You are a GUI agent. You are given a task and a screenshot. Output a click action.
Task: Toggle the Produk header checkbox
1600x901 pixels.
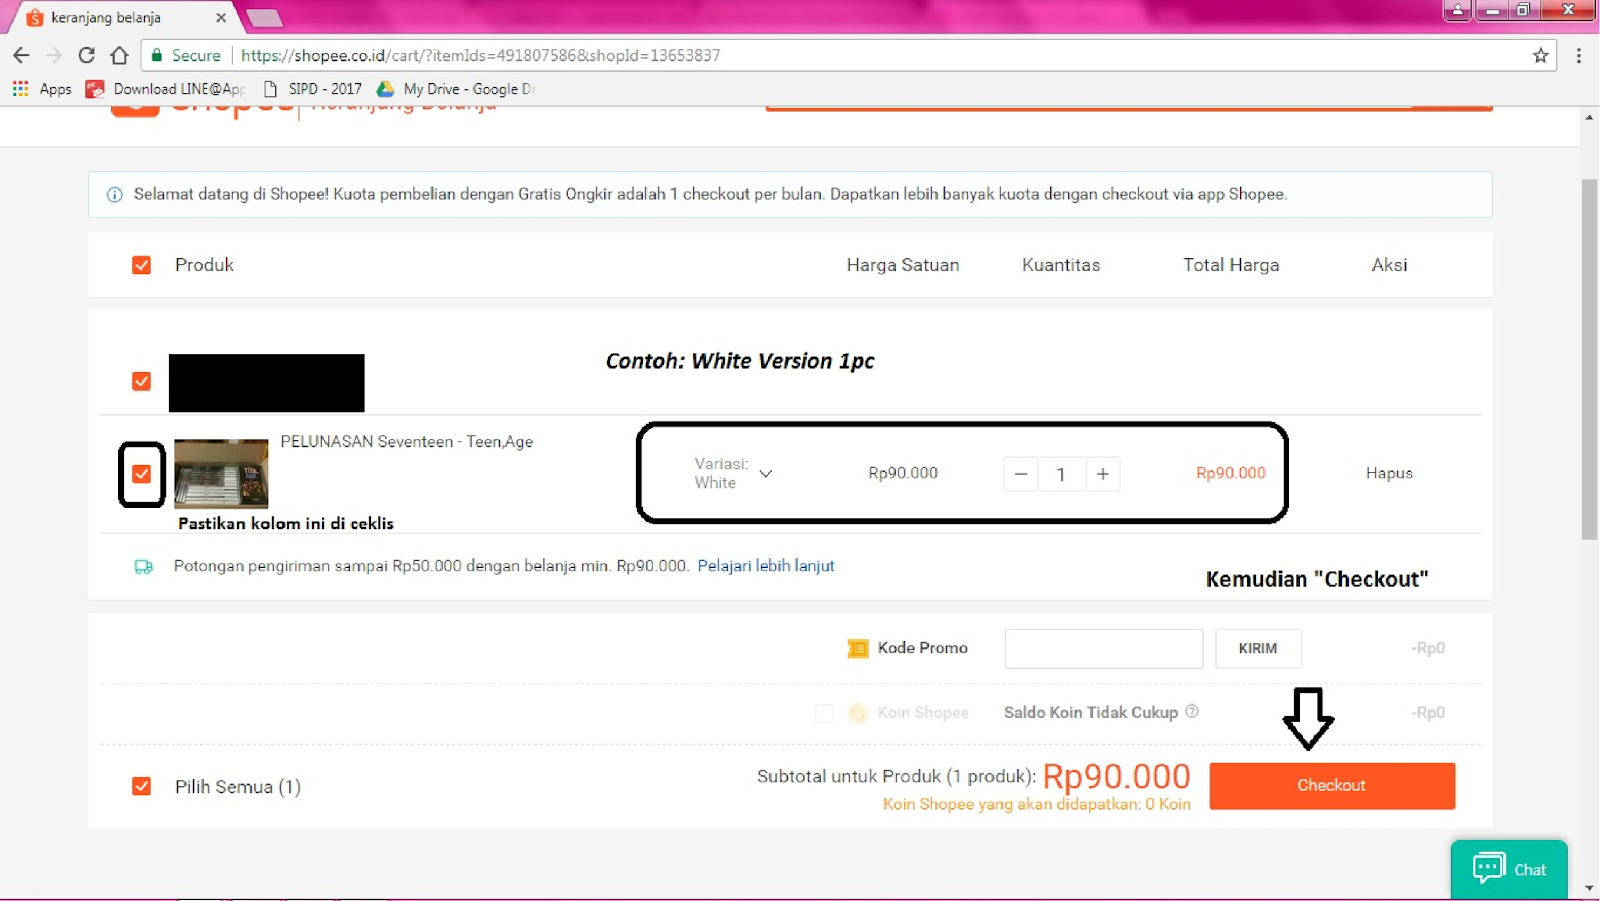click(141, 265)
